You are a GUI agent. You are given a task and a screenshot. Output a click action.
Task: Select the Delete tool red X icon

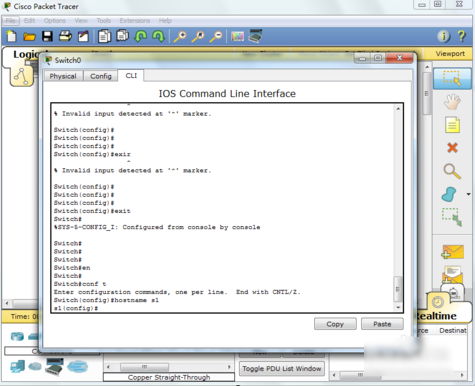coord(452,147)
